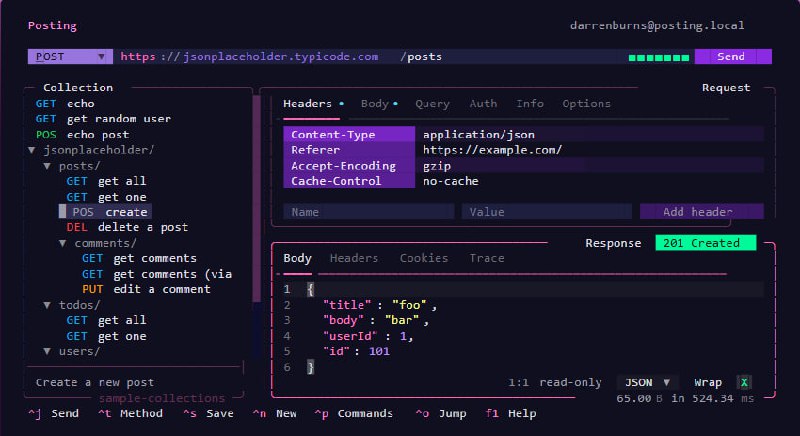Click the collection tree scrollbar
Image resolution: width=800 pixels, height=436 pixels.
257,199
